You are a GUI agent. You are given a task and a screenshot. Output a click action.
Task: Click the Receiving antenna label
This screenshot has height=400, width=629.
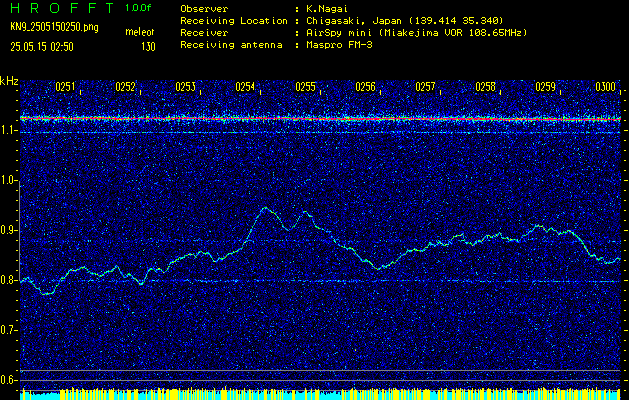(x=231, y=45)
